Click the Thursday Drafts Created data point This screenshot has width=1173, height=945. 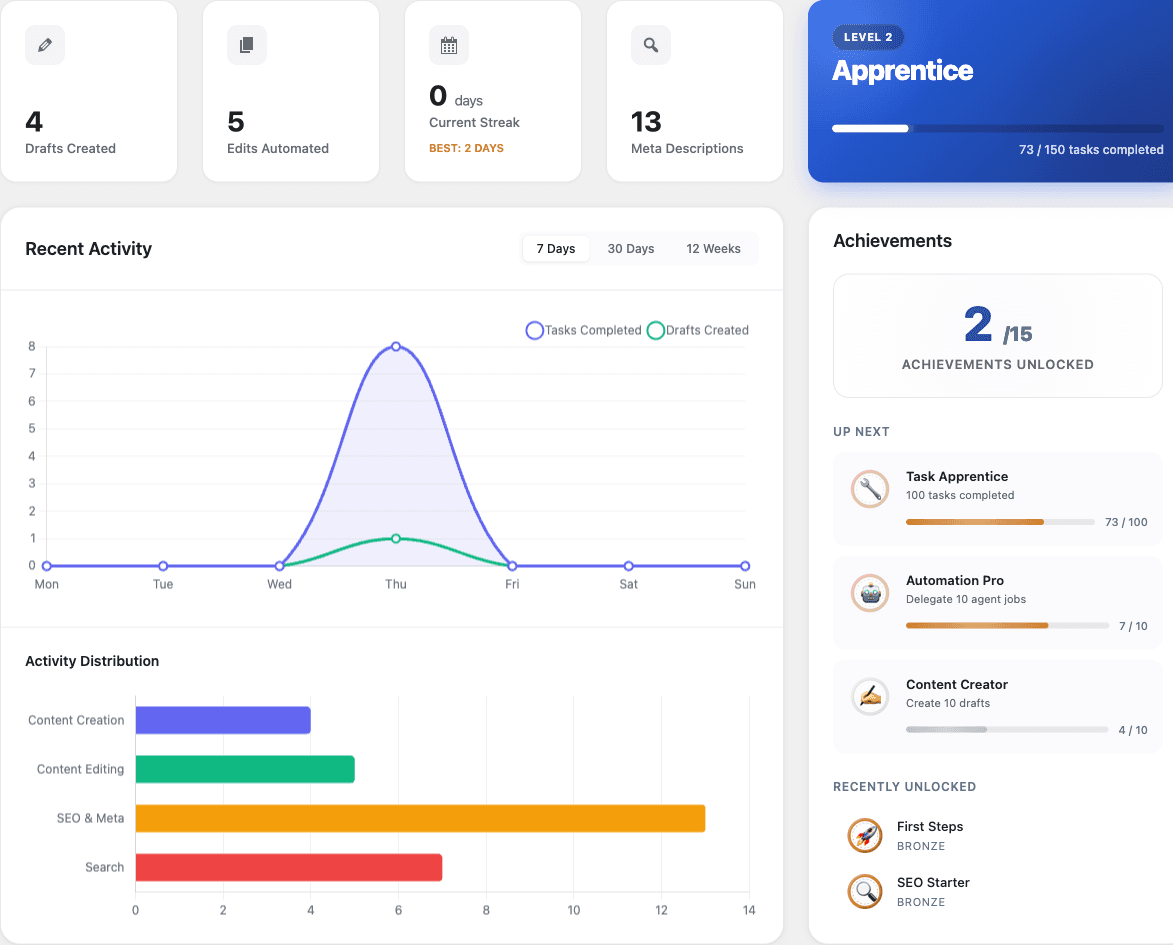point(396,539)
